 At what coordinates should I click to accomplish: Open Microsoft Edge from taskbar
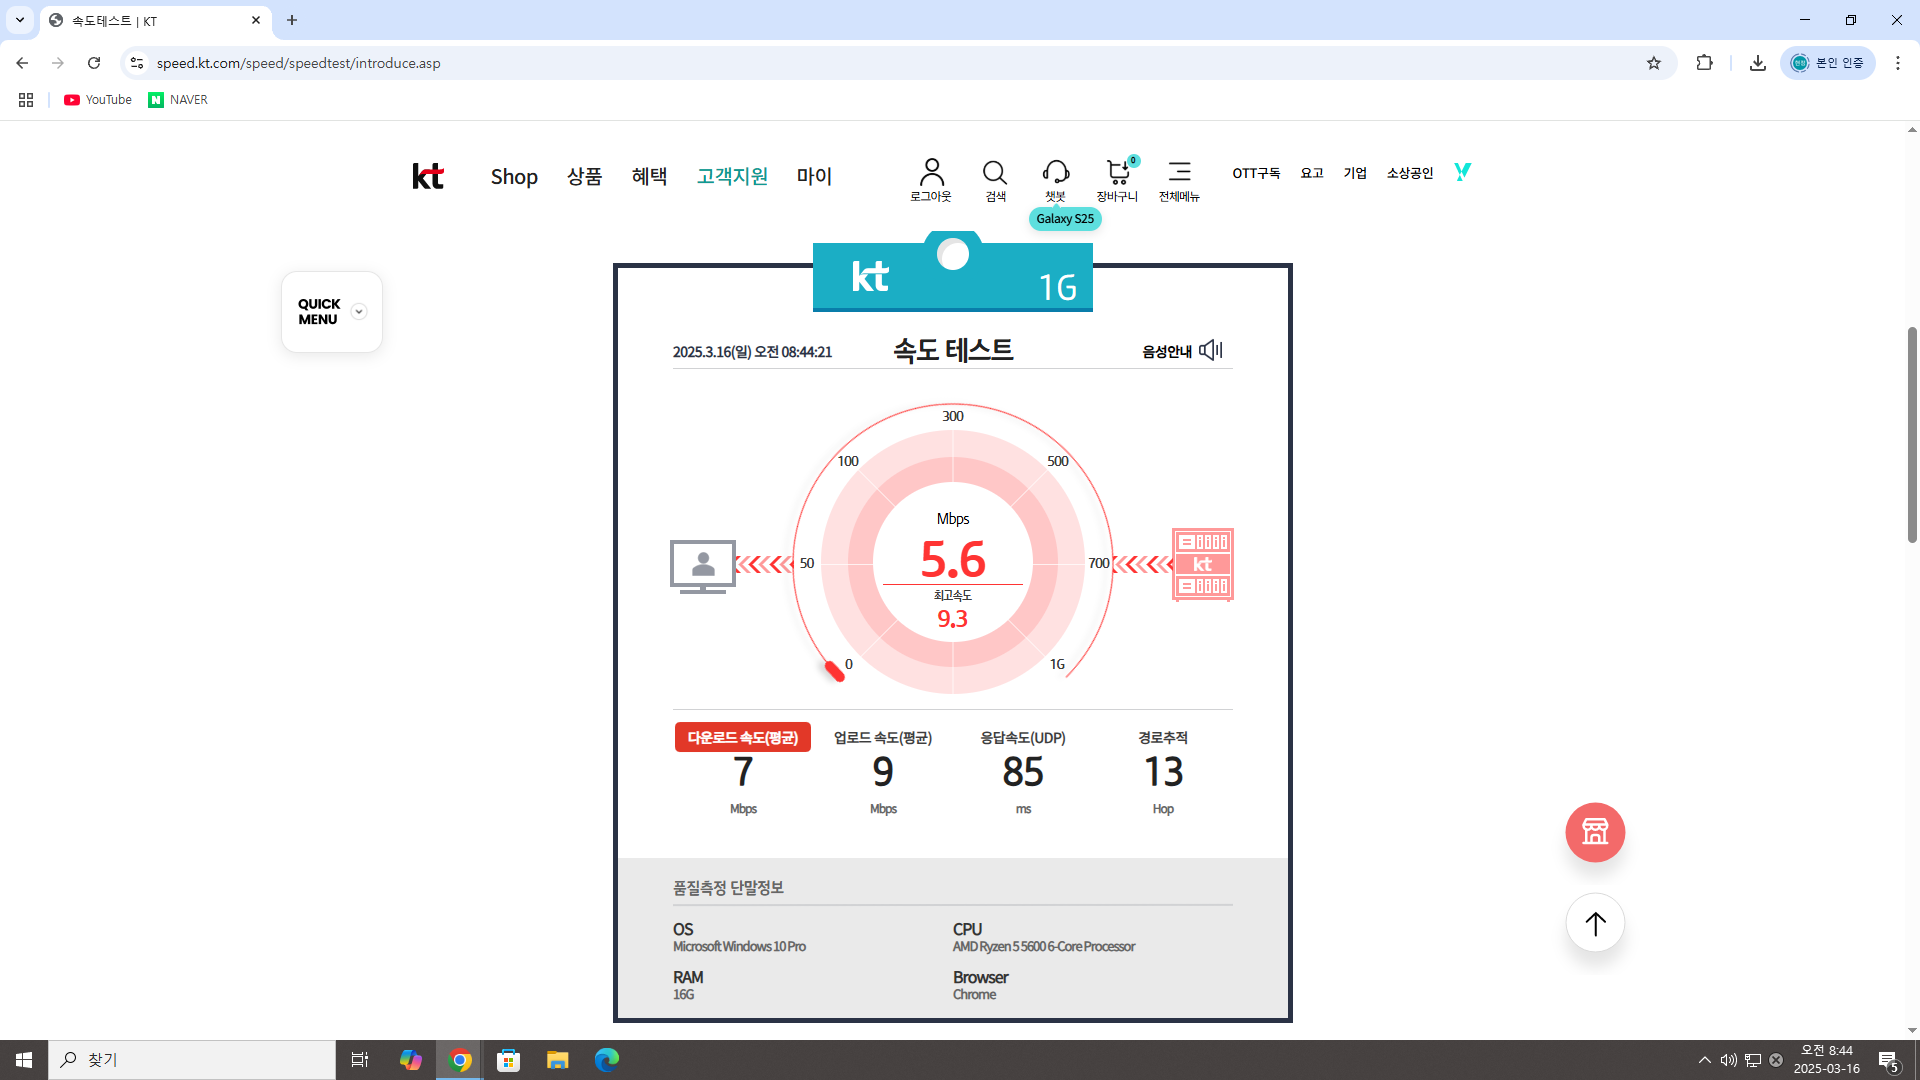pyautogui.click(x=607, y=1060)
